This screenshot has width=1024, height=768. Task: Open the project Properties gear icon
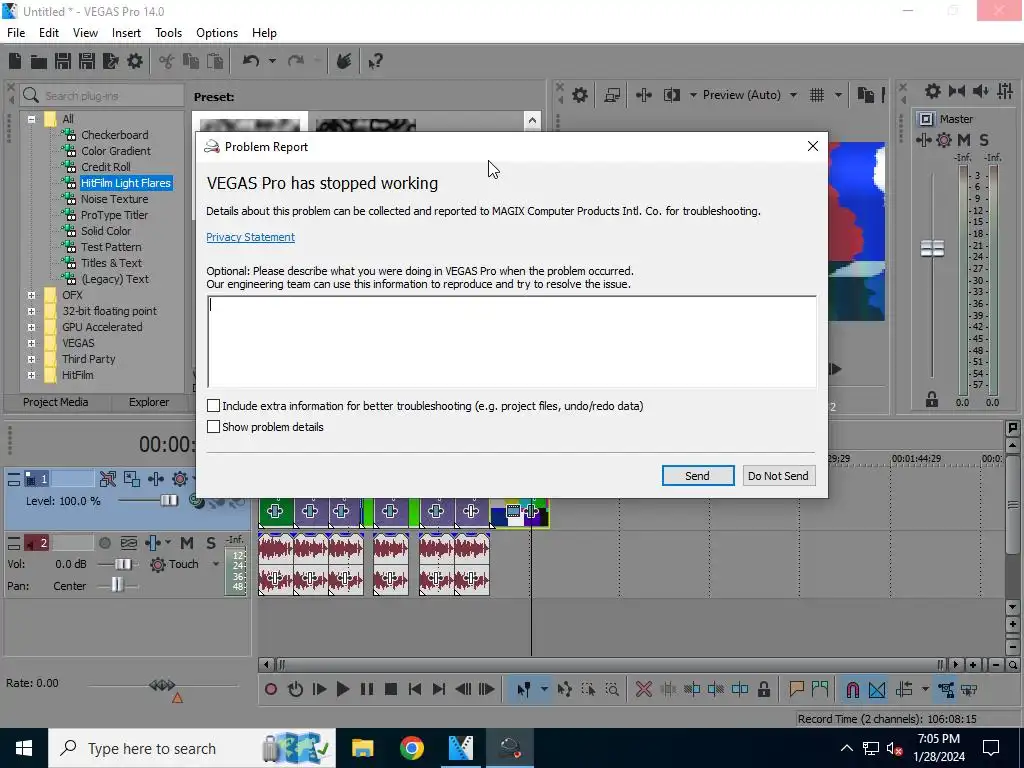coord(135,61)
